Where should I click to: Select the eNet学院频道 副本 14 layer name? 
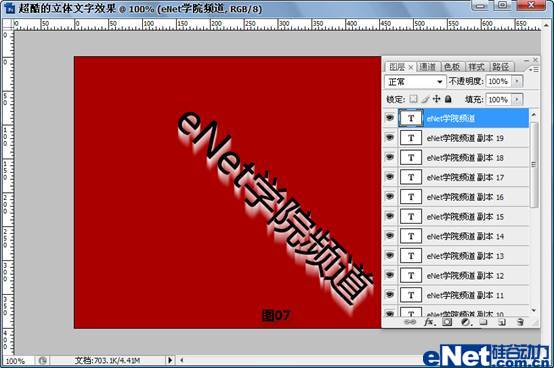tap(465, 236)
